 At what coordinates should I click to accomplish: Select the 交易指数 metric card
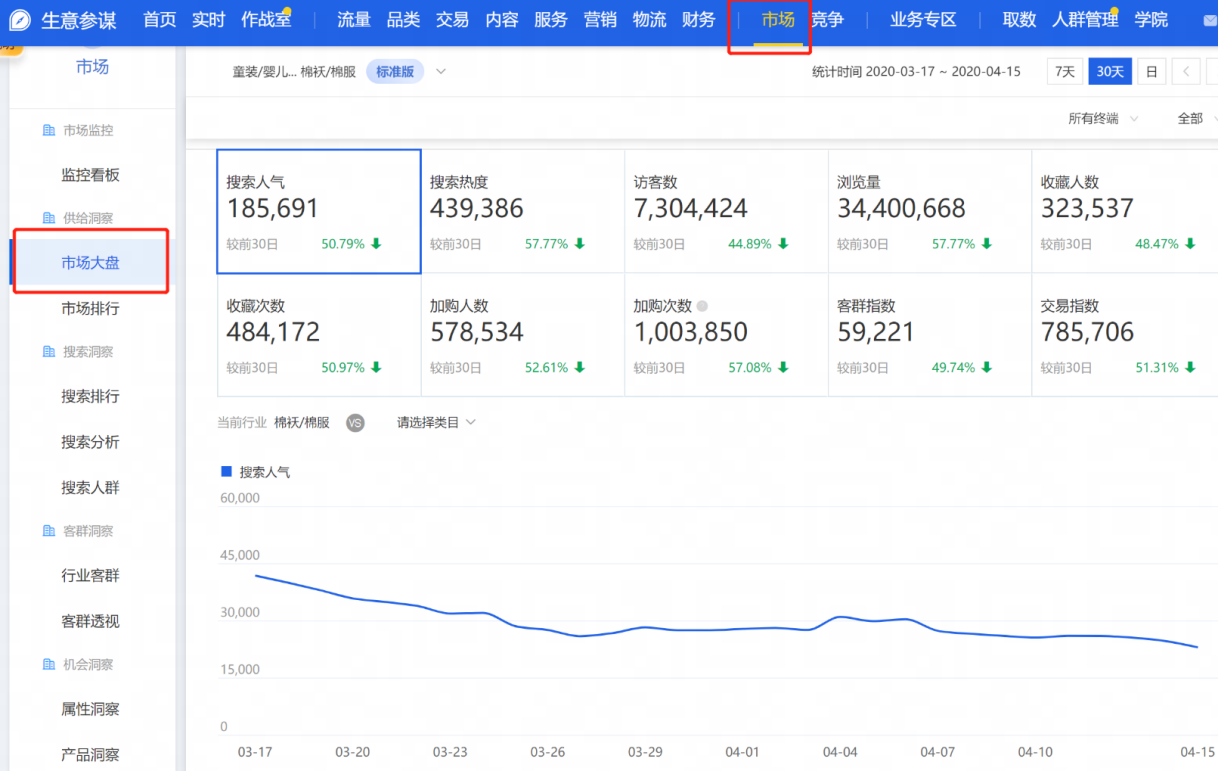point(1125,335)
